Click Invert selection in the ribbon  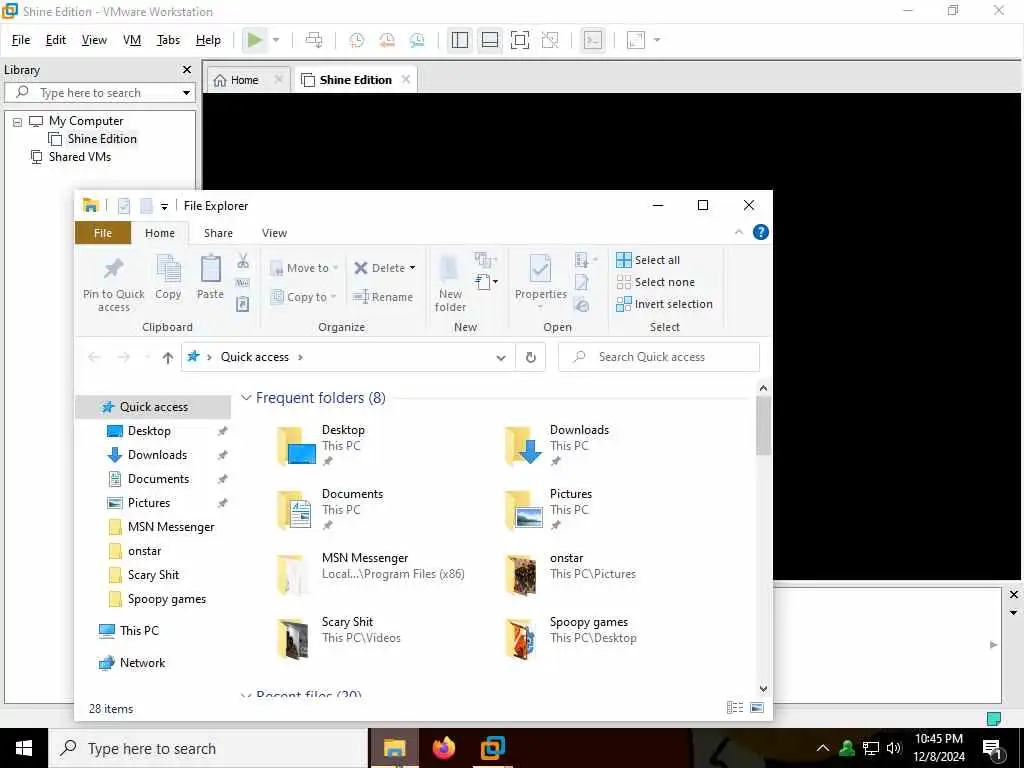click(x=664, y=304)
